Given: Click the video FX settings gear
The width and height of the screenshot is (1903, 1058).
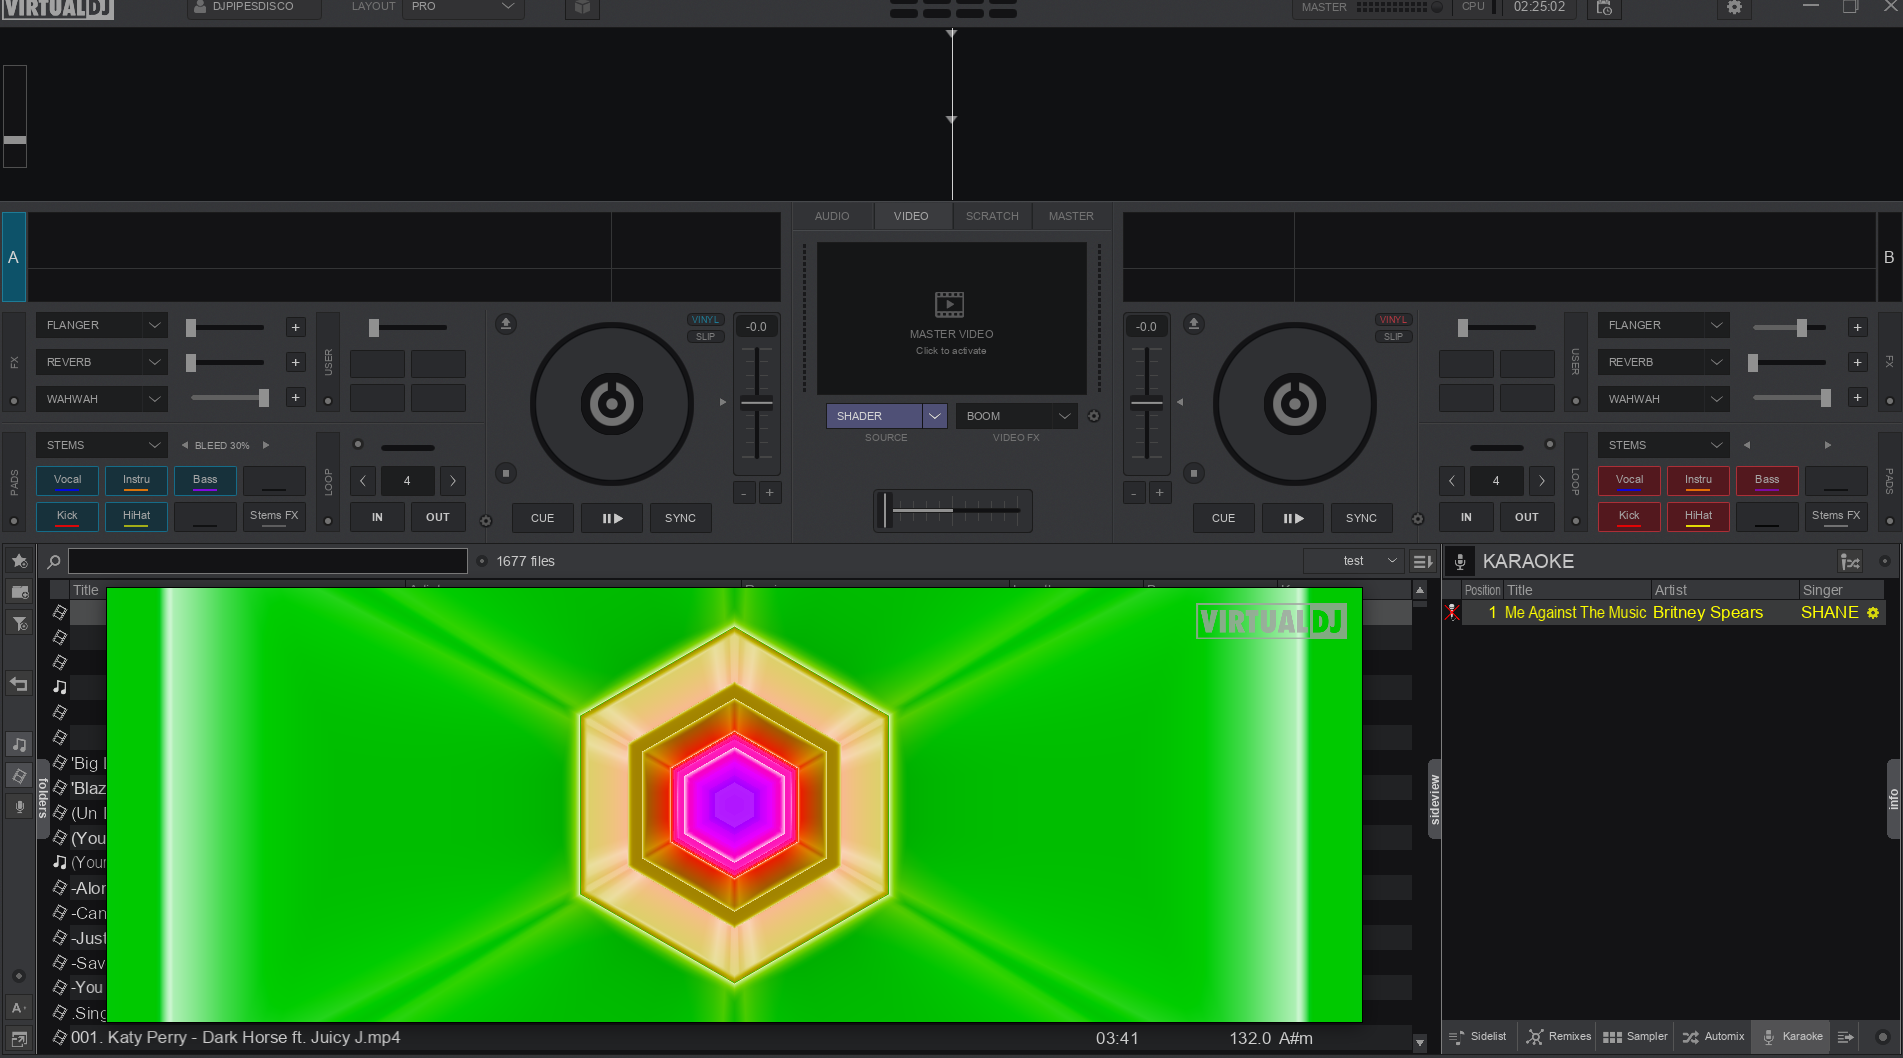Looking at the screenshot, I should pyautogui.click(x=1093, y=416).
